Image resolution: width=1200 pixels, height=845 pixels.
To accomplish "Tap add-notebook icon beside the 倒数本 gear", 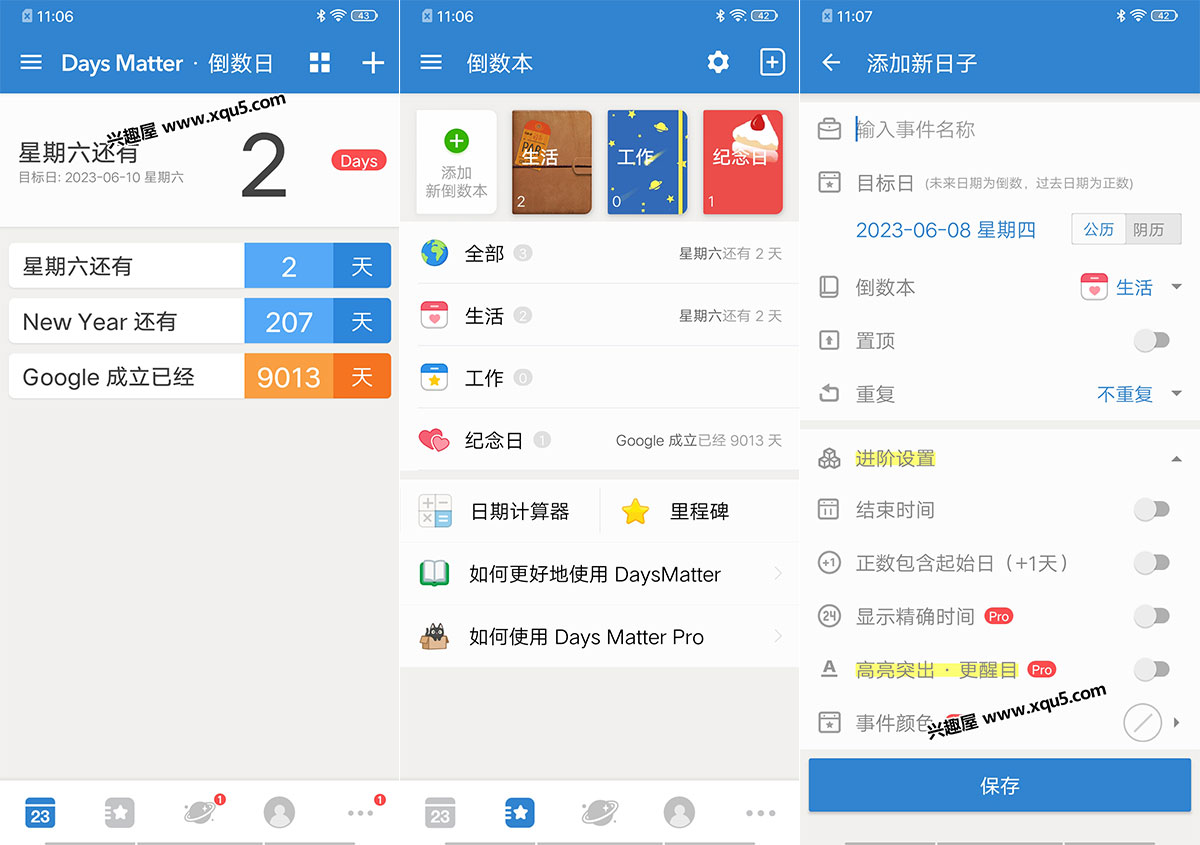I will (772, 63).
